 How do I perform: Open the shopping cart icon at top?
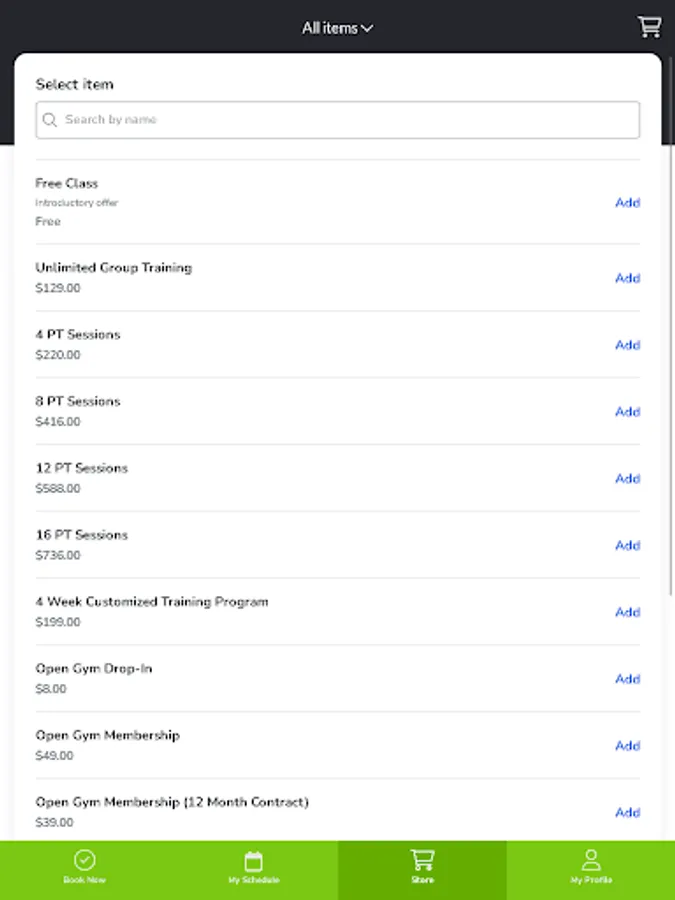tap(649, 27)
